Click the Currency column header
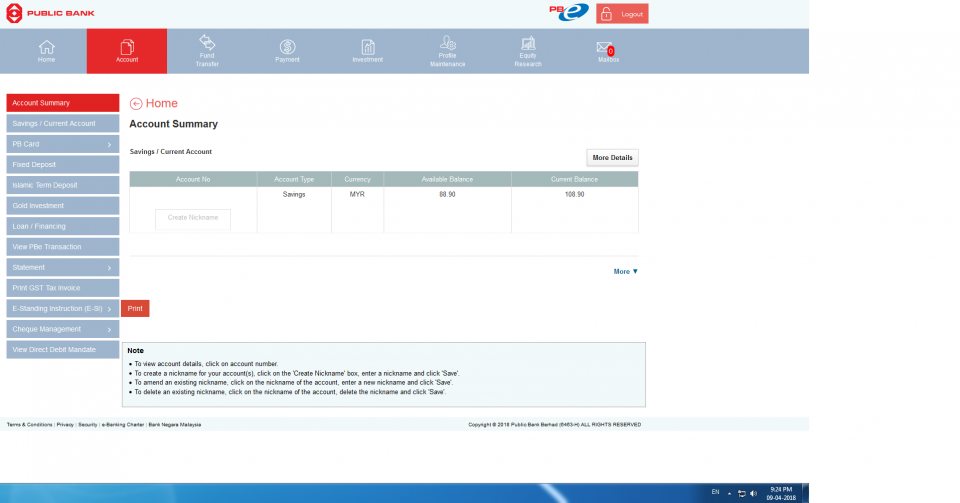This screenshot has width=960, height=503. pyautogui.click(x=358, y=179)
